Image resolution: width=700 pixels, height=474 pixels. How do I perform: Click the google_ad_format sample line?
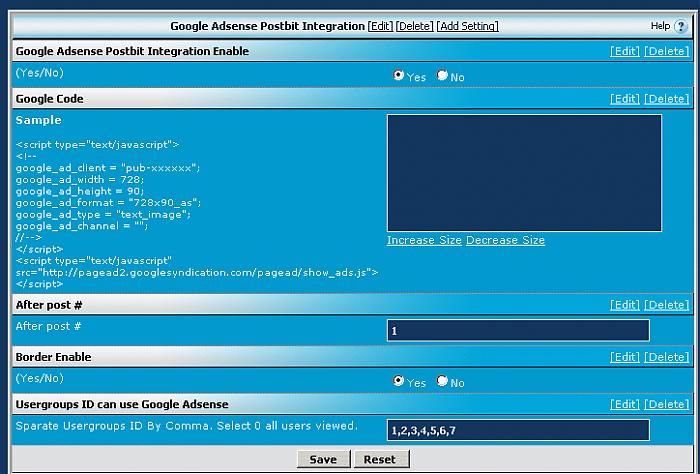(x=108, y=203)
